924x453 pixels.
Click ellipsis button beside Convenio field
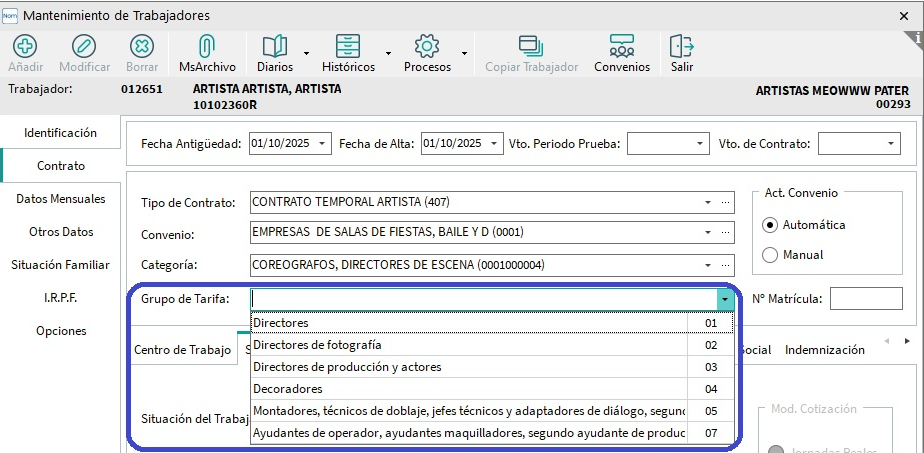pyautogui.click(x=726, y=234)
